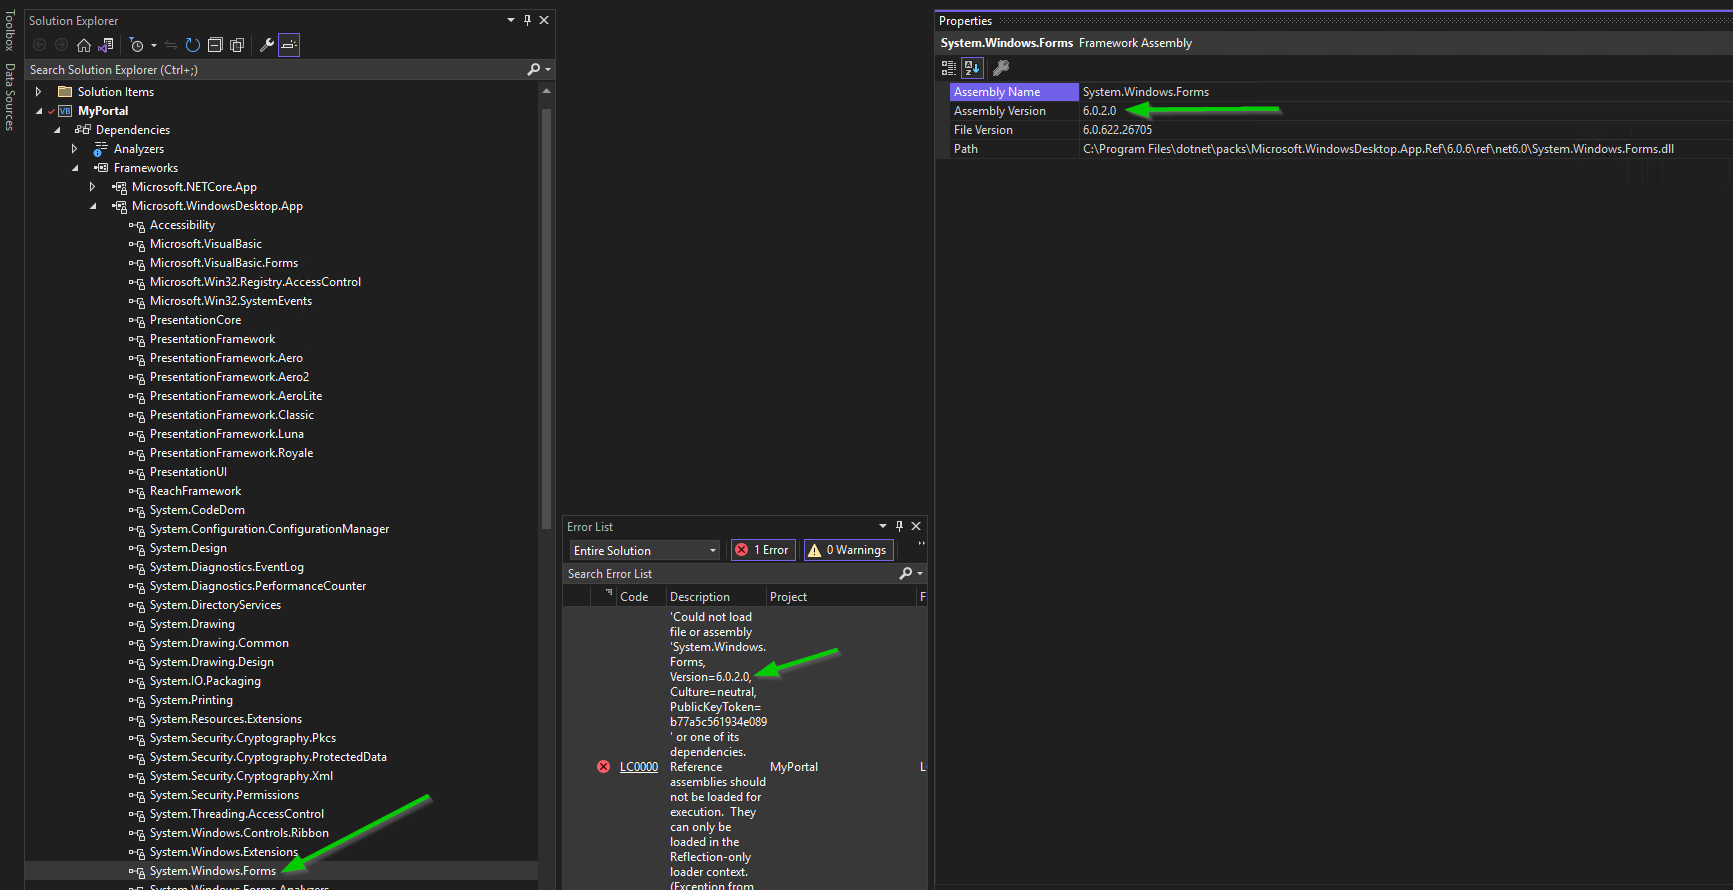Pin the Solution Explorer panel (auto hide)
The image size is (1733, 890).
528,20
